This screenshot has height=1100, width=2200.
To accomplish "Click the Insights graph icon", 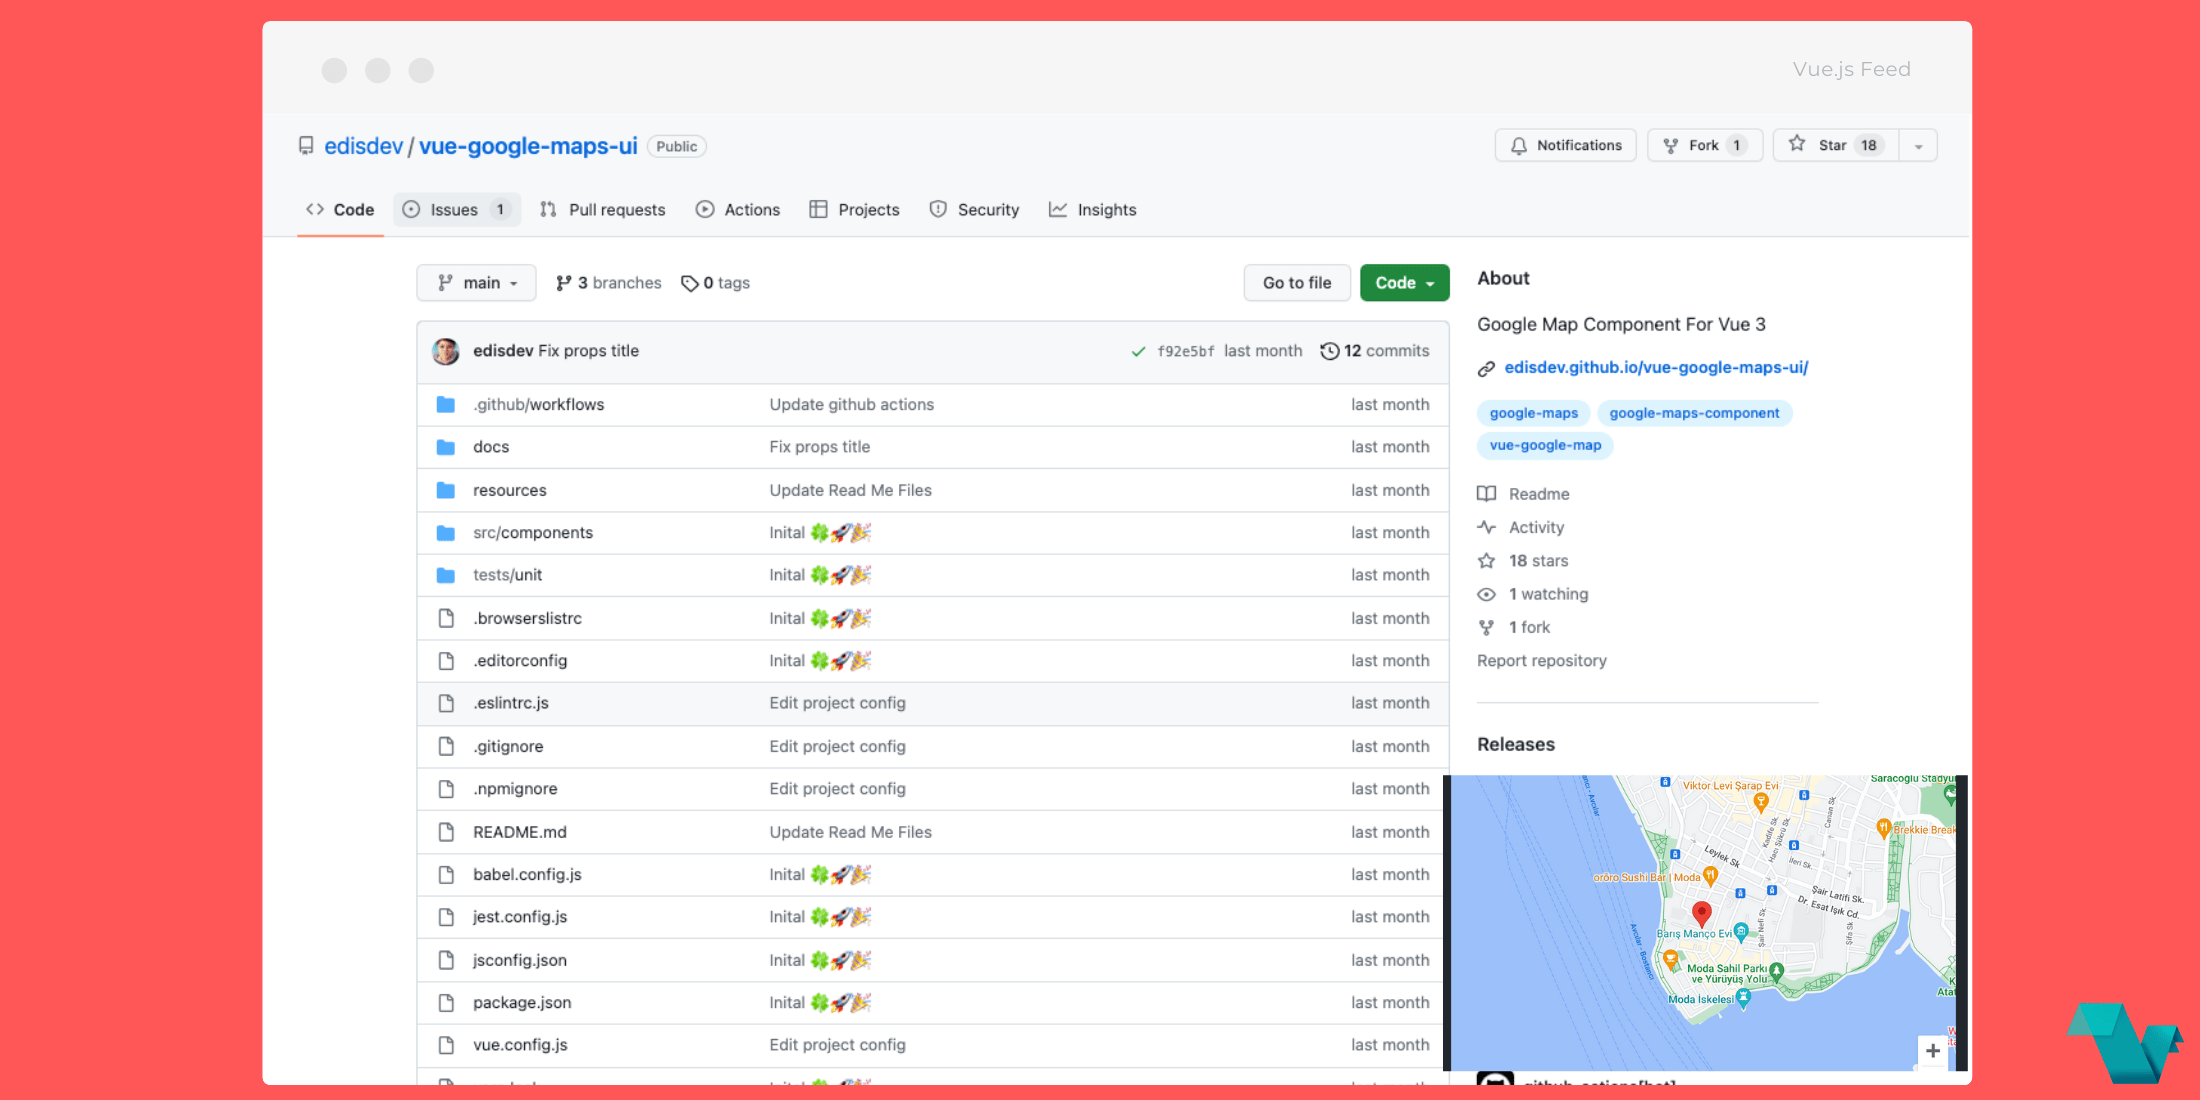I will (x=1058, y=209).
